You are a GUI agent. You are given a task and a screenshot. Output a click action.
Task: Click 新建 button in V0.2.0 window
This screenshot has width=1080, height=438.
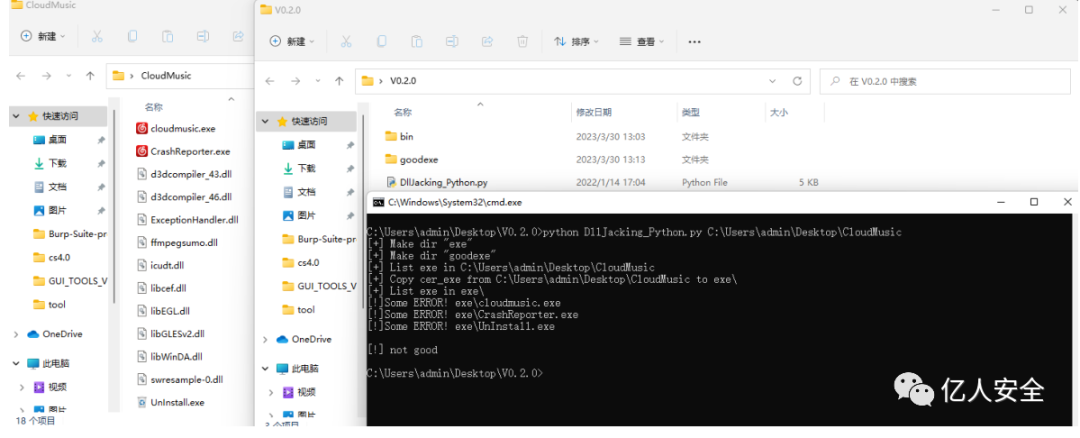(292, 41)
